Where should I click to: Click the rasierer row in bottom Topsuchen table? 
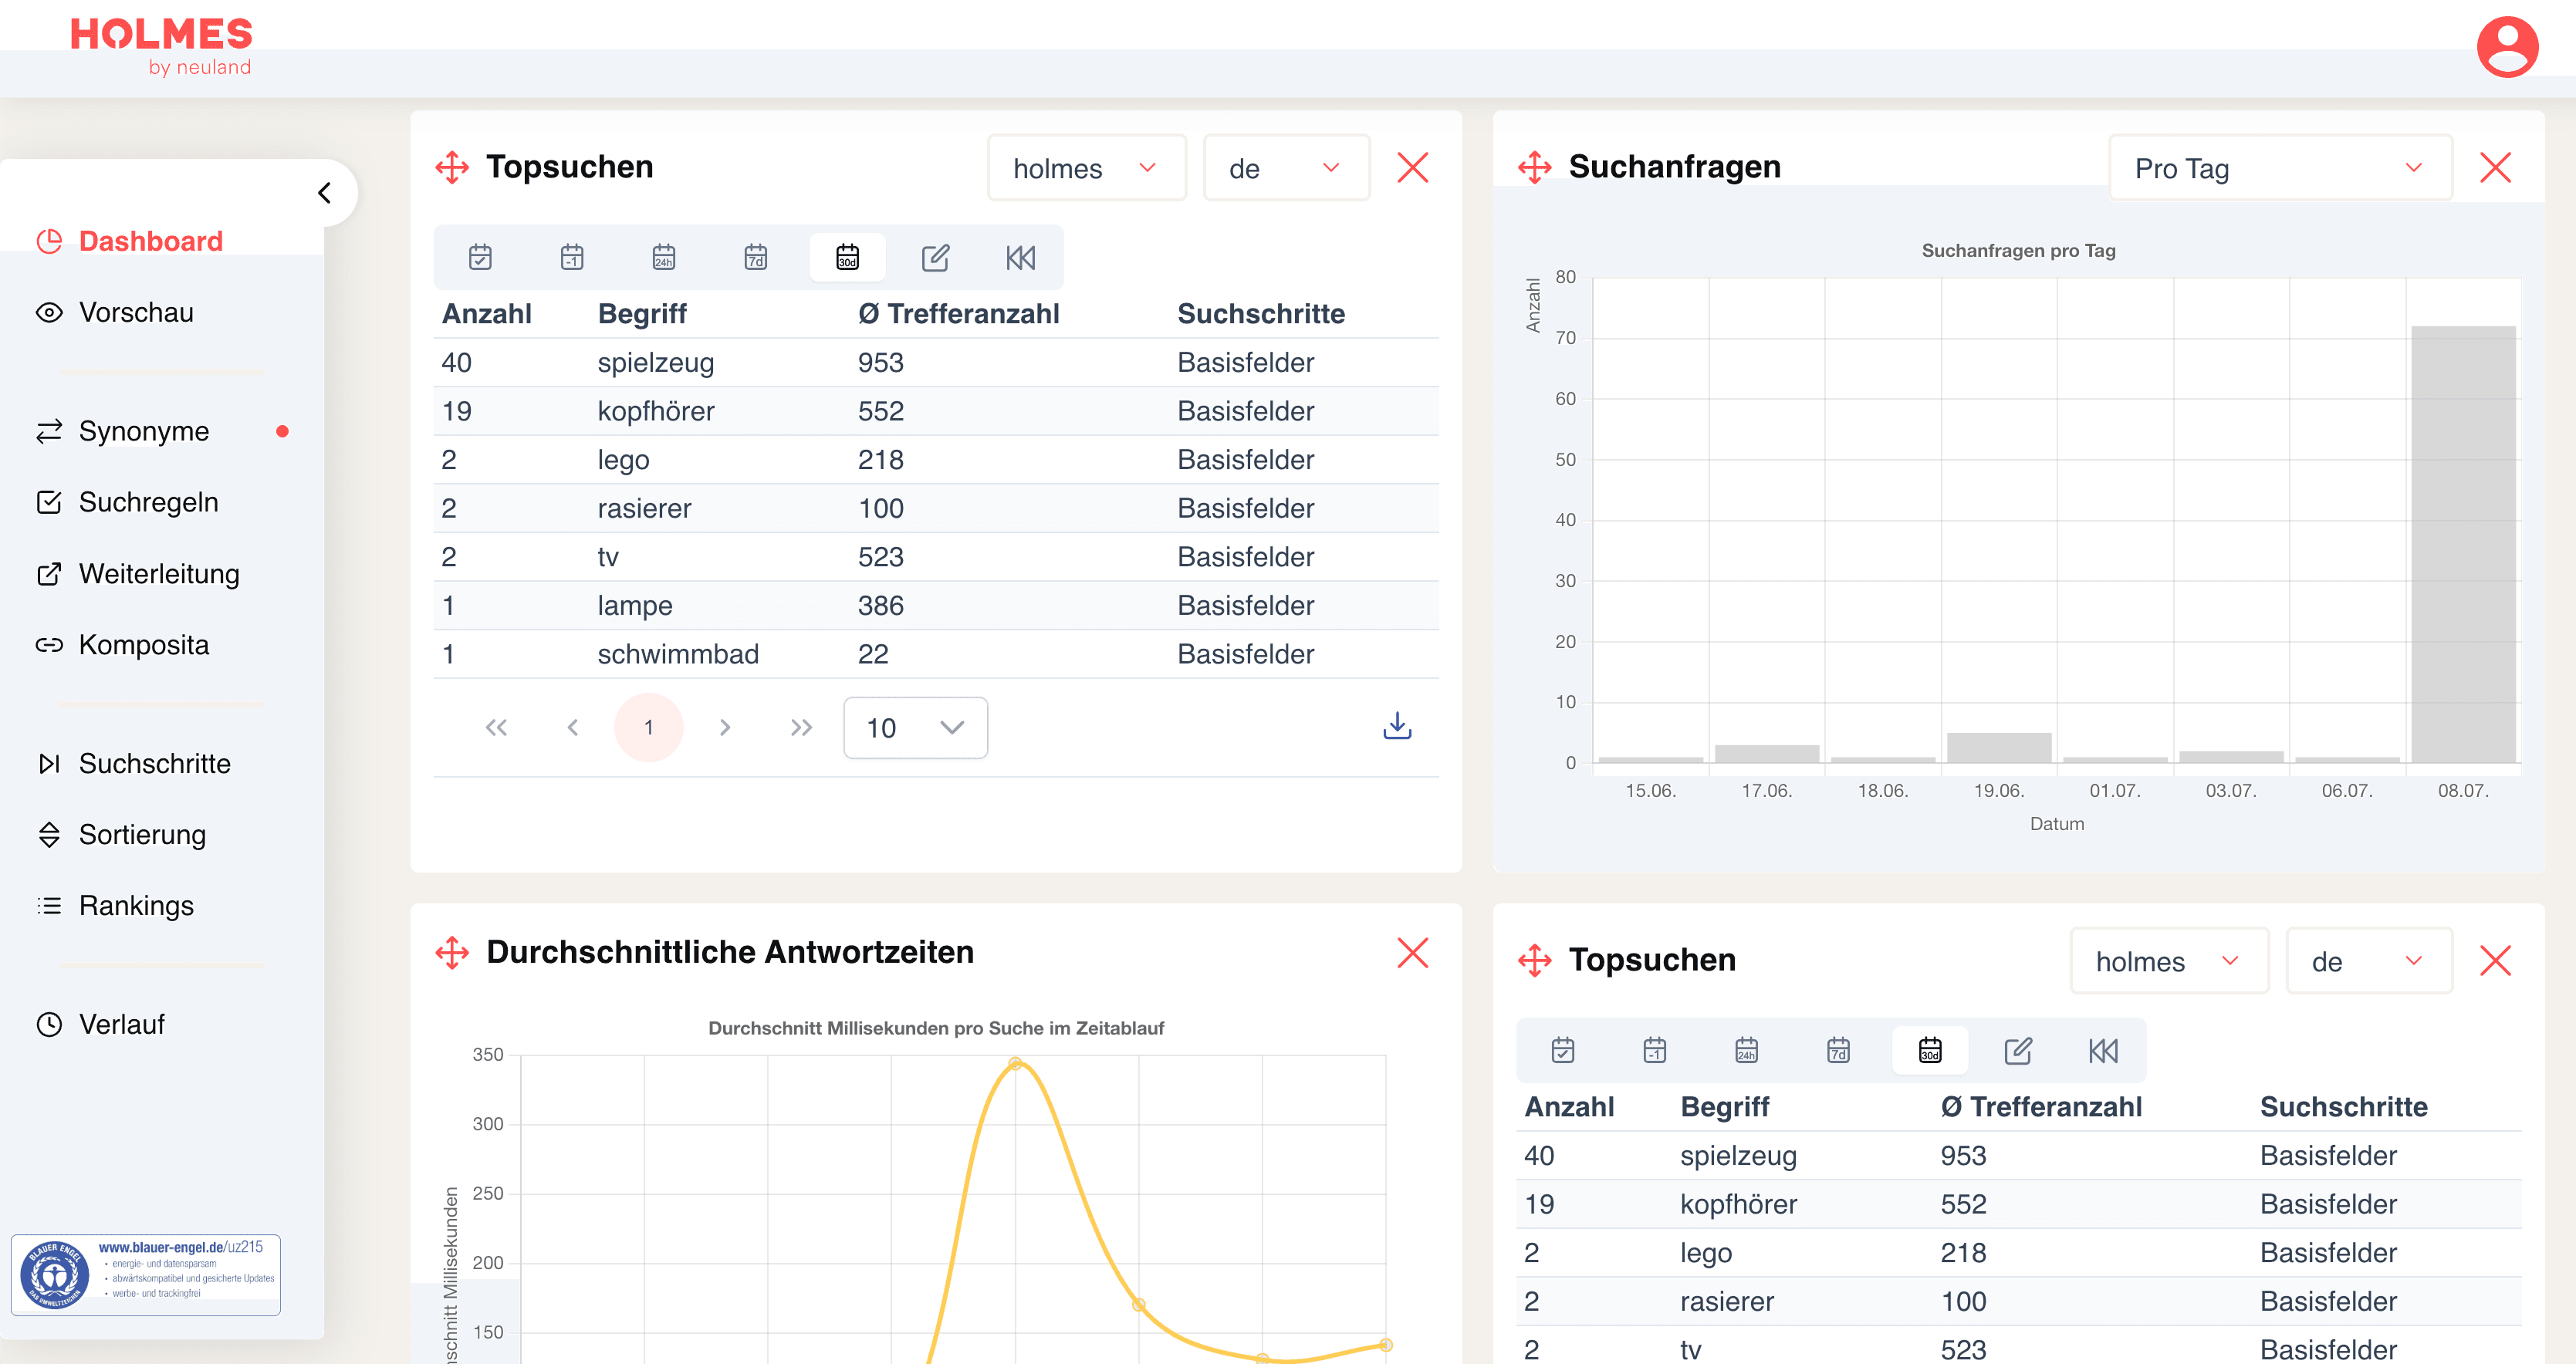2019,1301
